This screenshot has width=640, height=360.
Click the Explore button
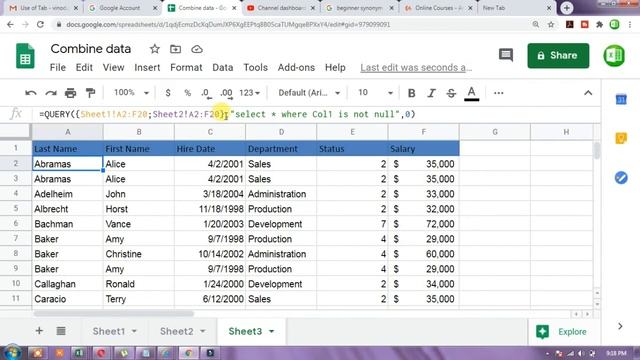(x=561, y=332)
